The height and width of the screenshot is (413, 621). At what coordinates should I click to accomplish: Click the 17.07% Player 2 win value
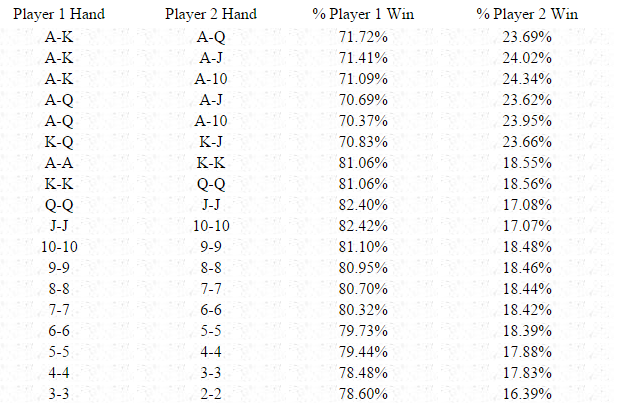pos(527,225)
